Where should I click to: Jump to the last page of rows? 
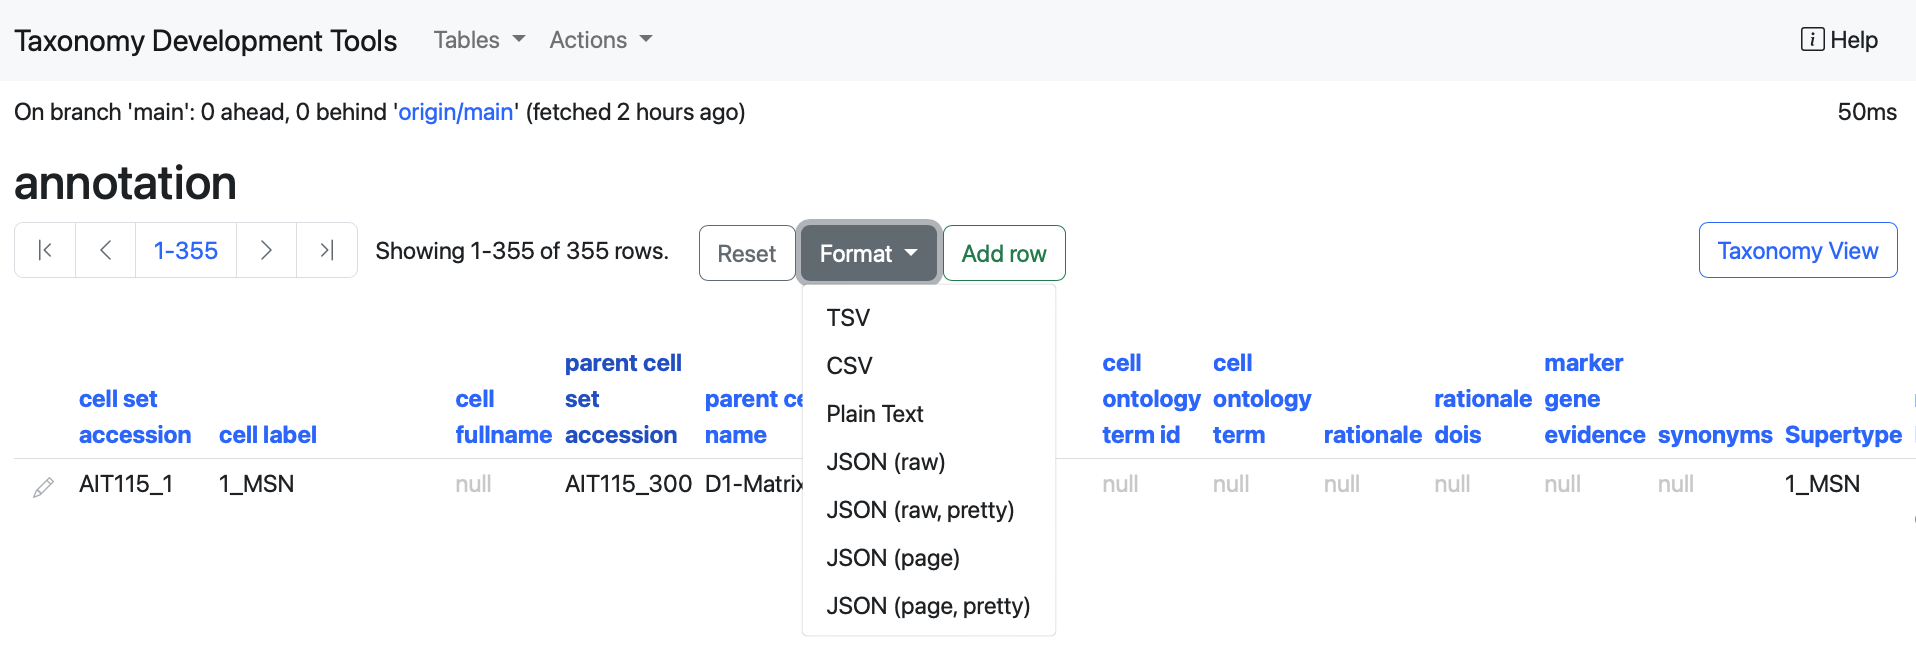[x=326, y=250]
